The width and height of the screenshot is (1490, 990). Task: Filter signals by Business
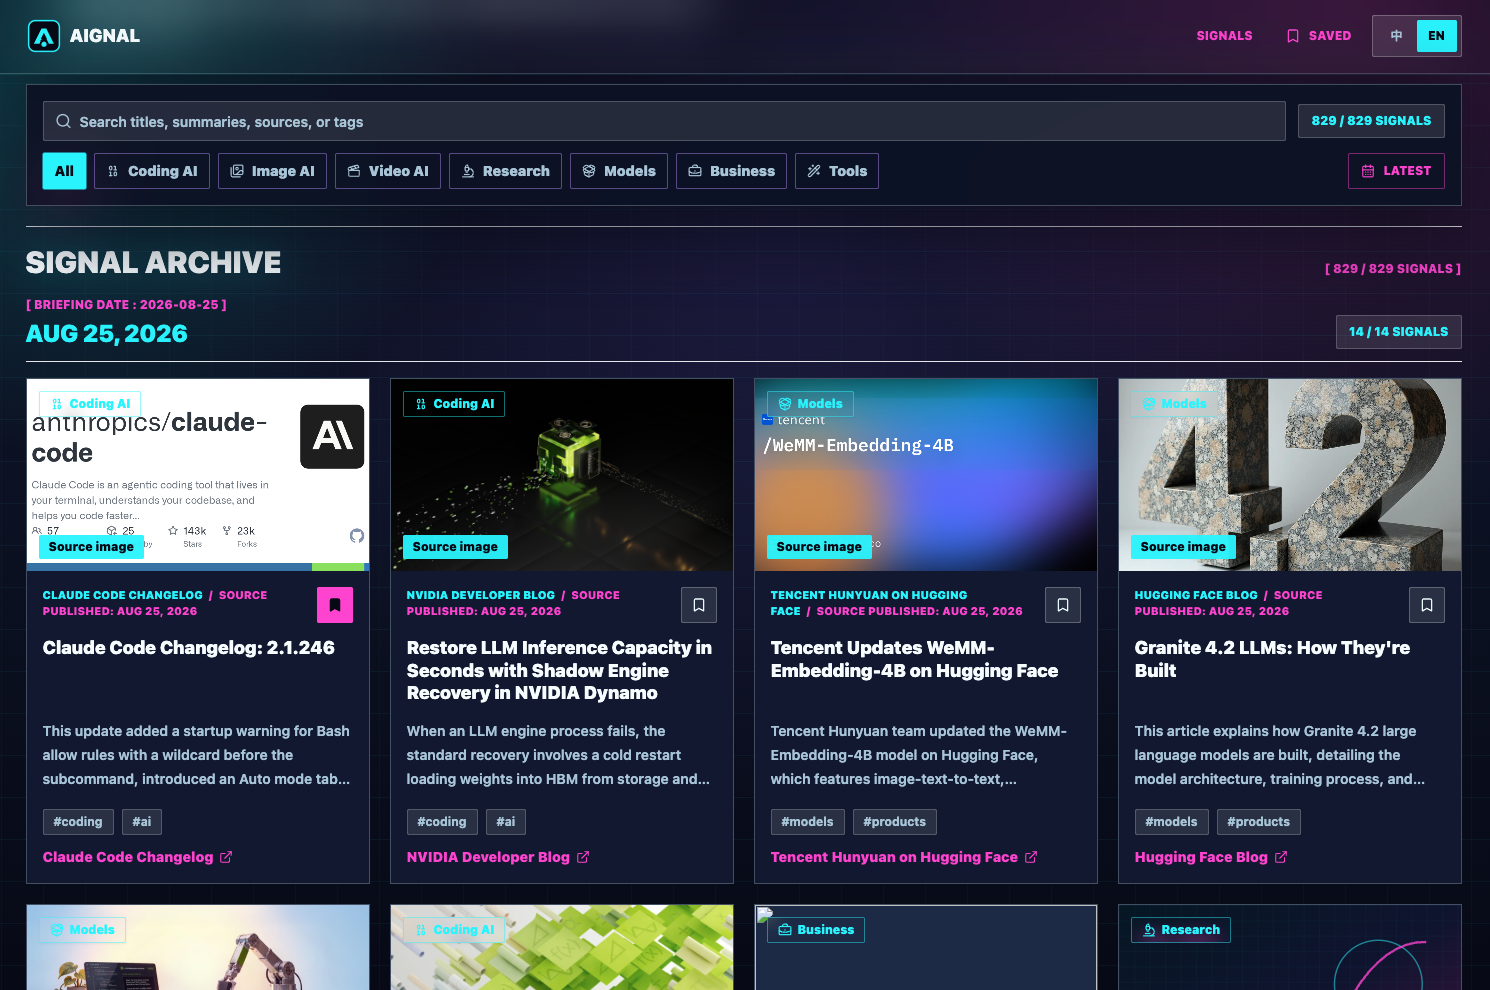[x=732, y=171]
